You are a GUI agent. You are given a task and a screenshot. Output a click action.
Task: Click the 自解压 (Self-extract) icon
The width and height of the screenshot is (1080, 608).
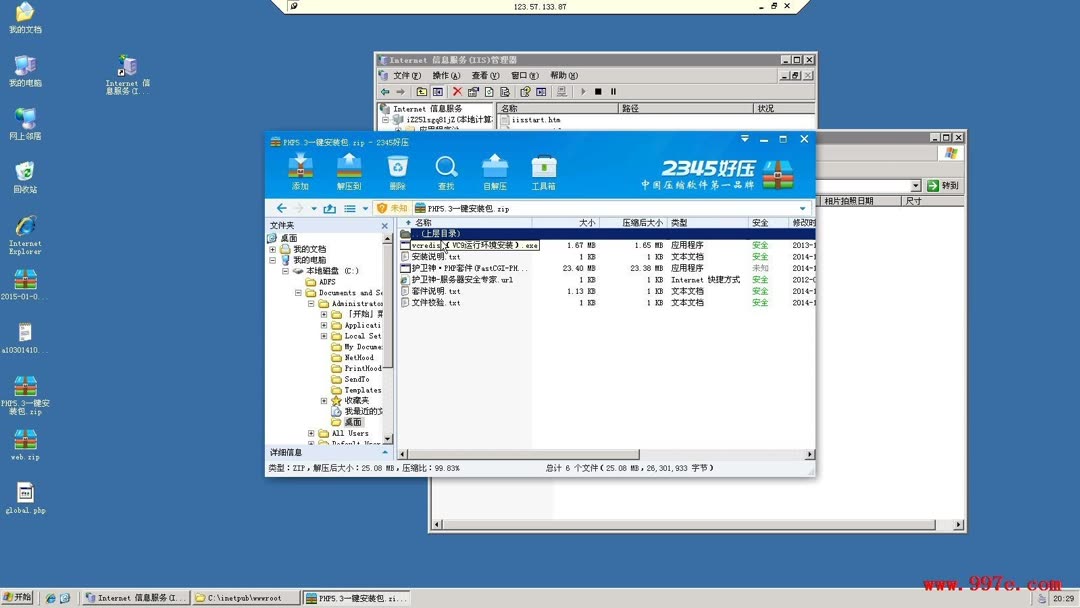[x=494, y=170]
